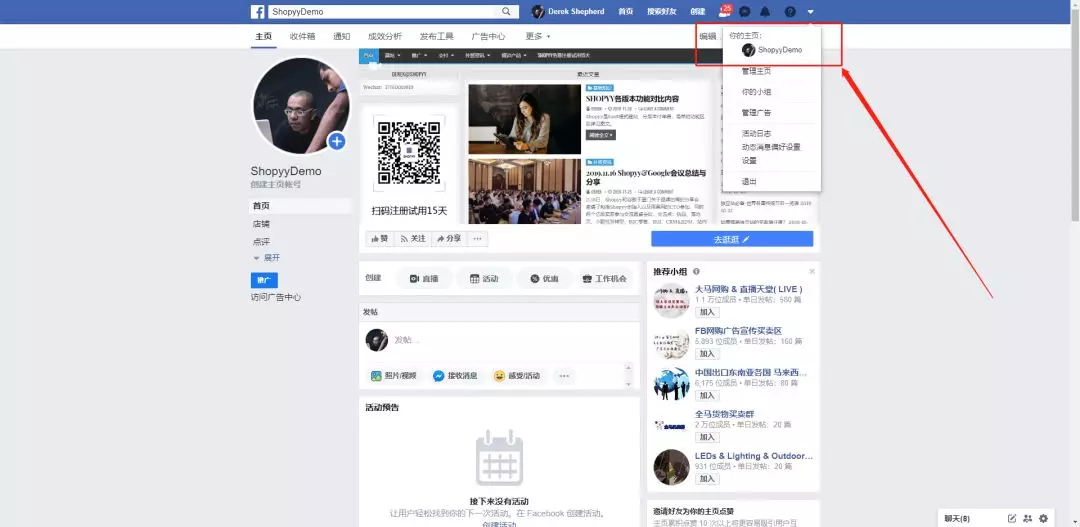
Task: Click the 分享 share button
Action: 448,238
